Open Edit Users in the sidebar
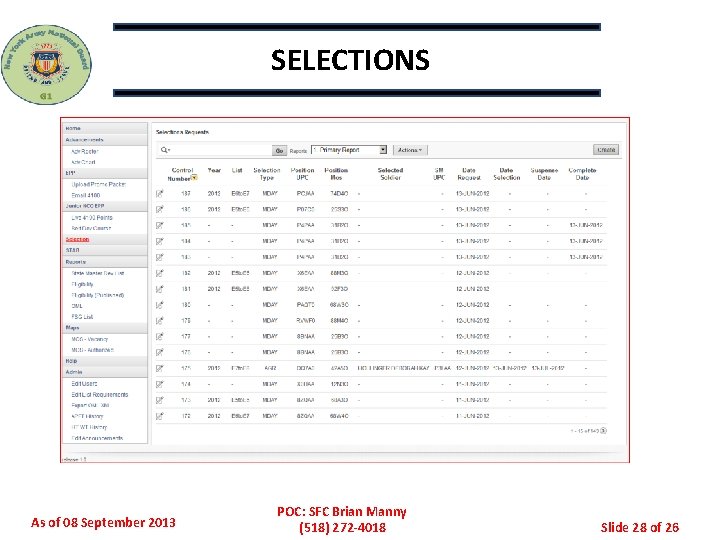 pos(84,383)
